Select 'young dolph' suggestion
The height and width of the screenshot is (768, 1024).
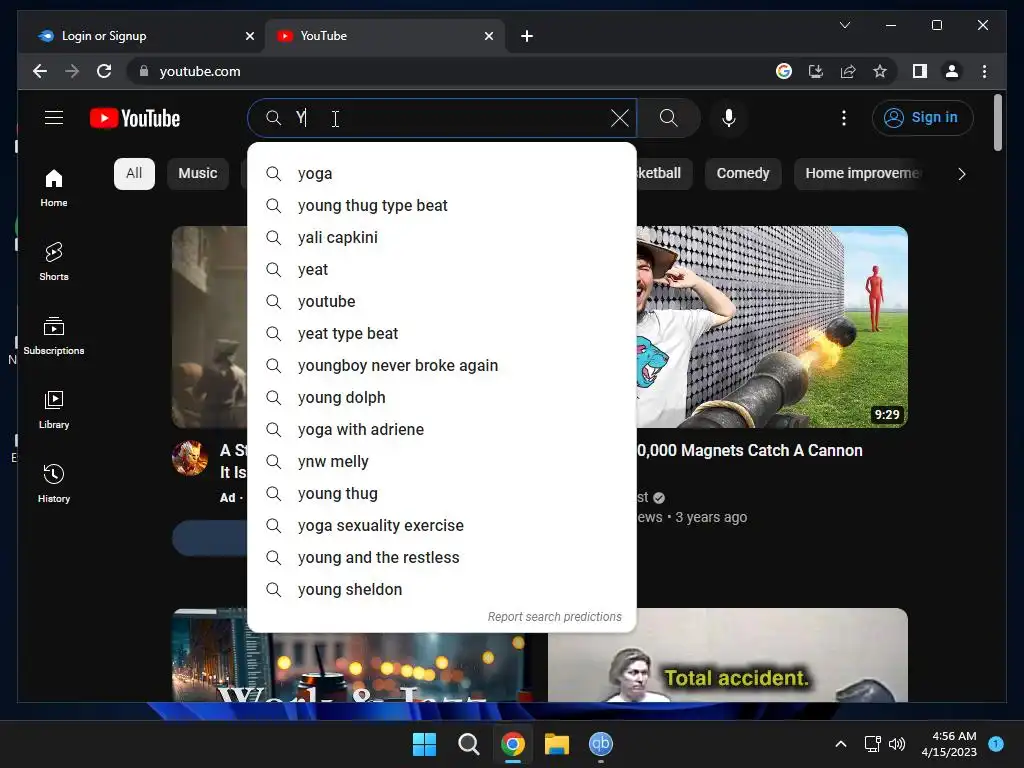(x=442, y=398)
